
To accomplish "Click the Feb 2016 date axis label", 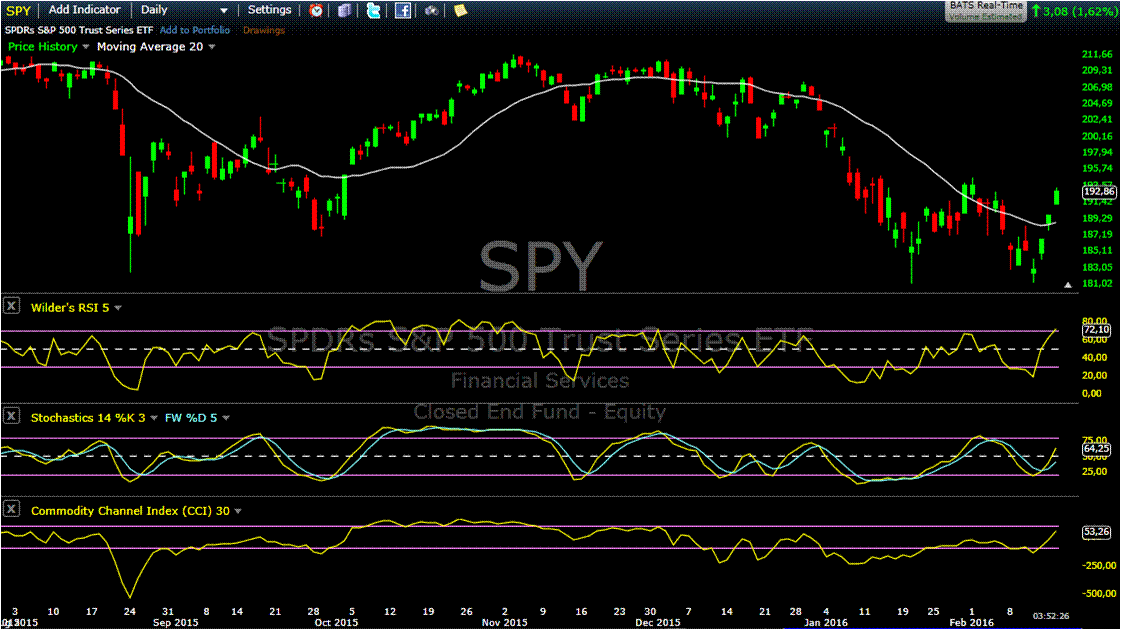I will (971, 622).
